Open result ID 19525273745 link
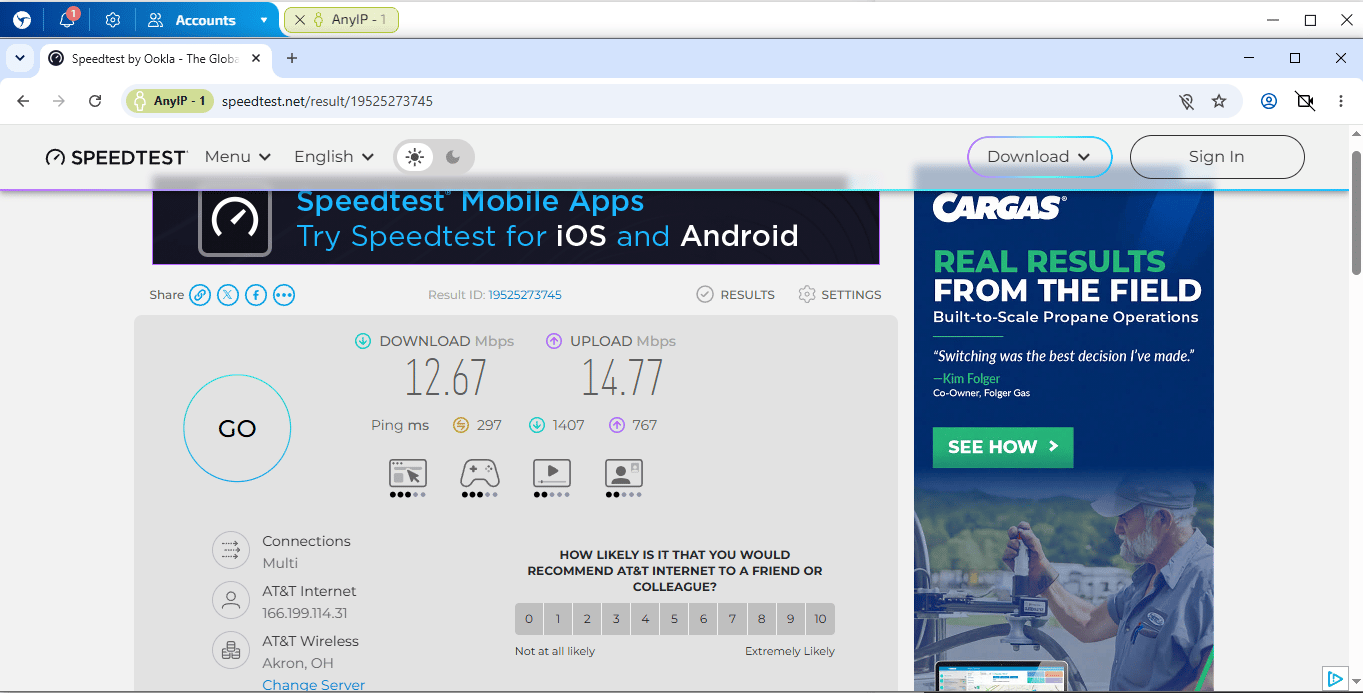Viewport: 1363px width, 693px height. 525,295
